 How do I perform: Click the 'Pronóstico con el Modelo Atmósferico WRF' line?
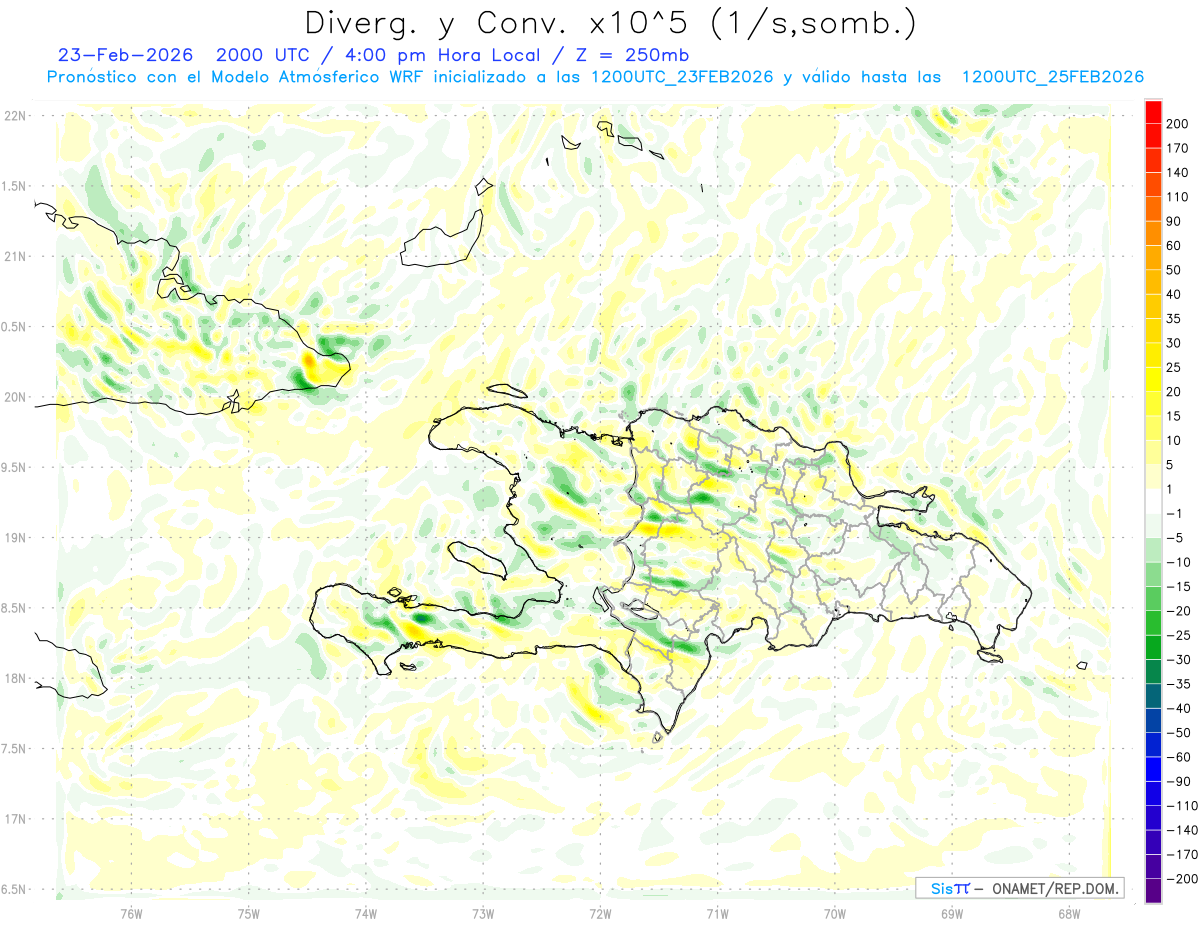click(x=237, y=77)
